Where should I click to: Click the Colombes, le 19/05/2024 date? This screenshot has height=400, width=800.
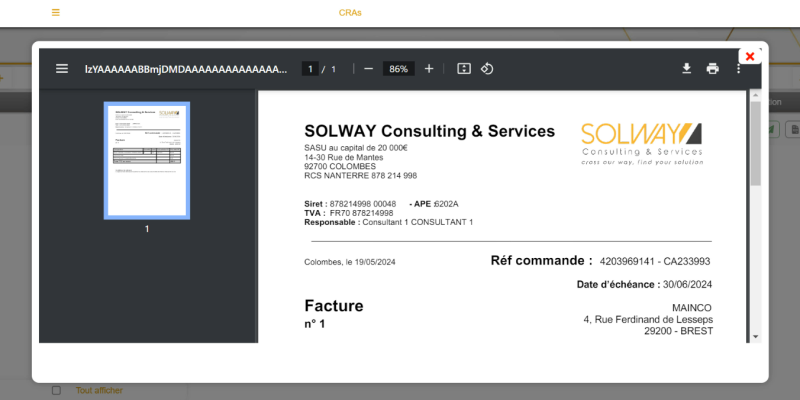point(349,262)
